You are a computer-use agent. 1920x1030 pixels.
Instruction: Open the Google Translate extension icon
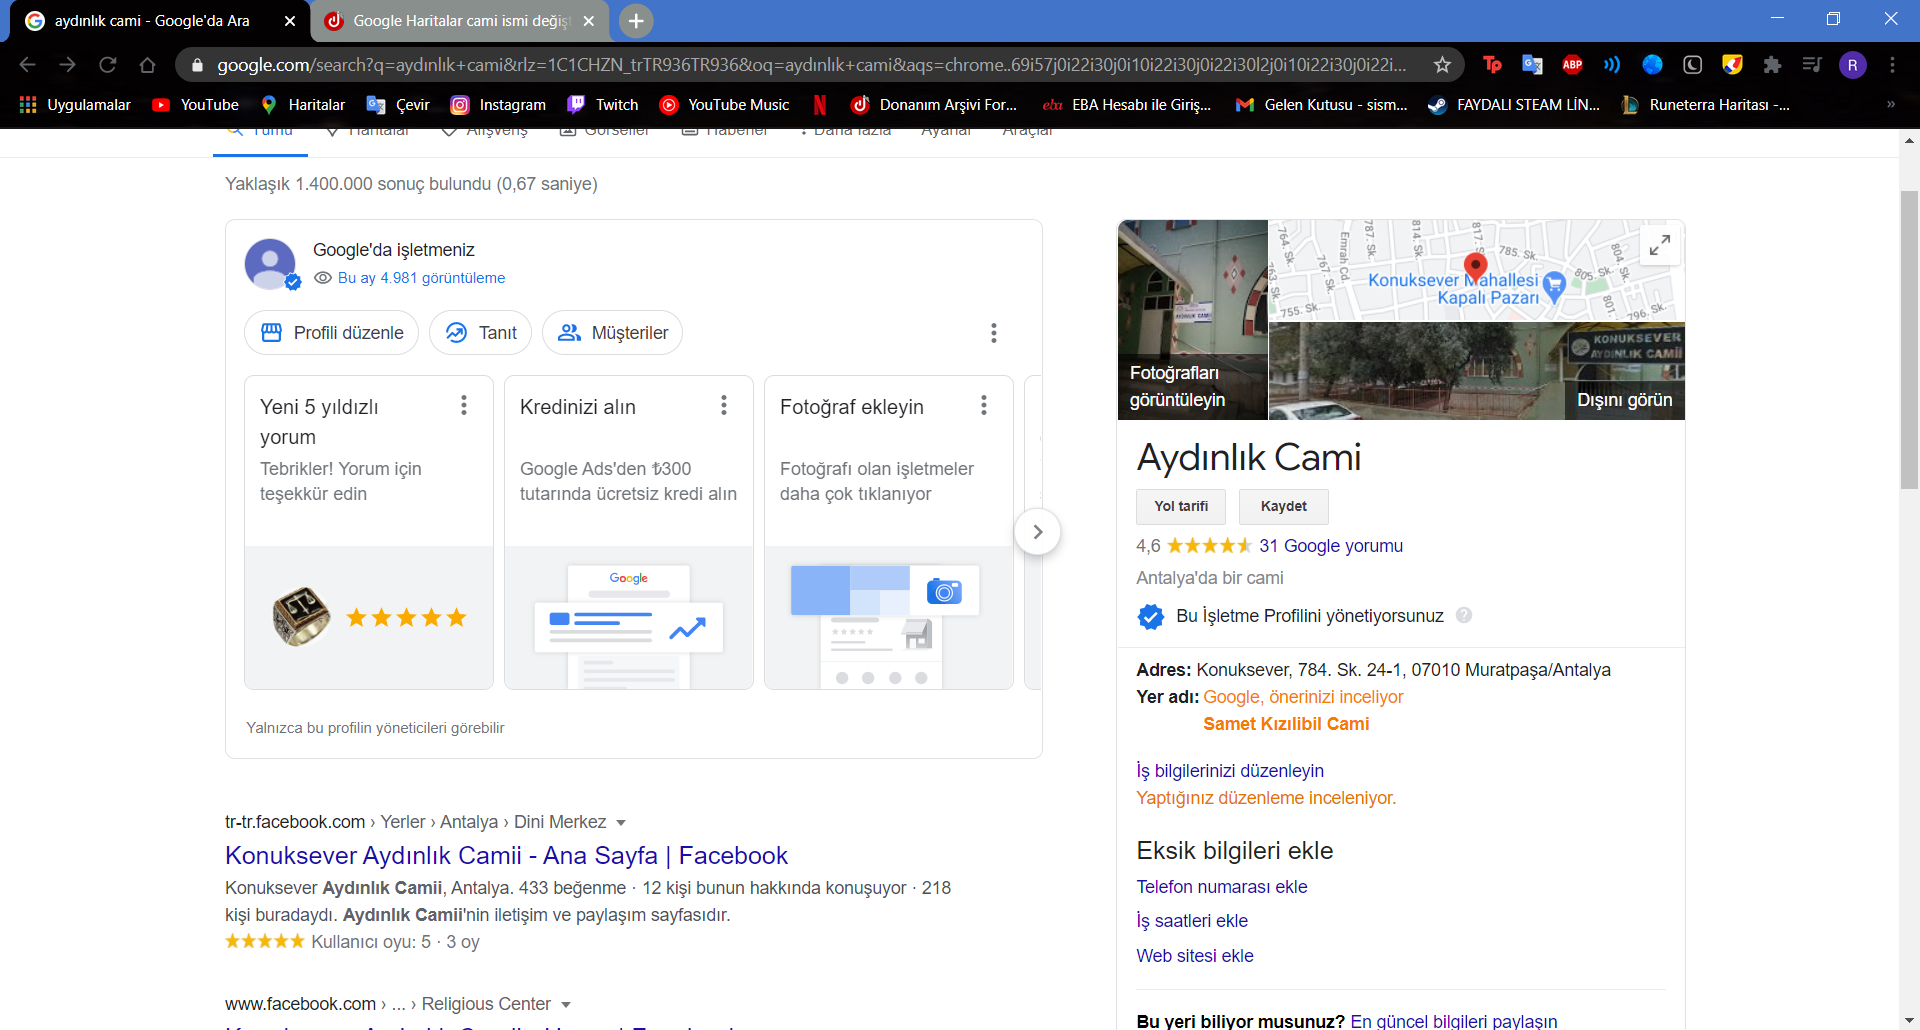[1532, 65]
